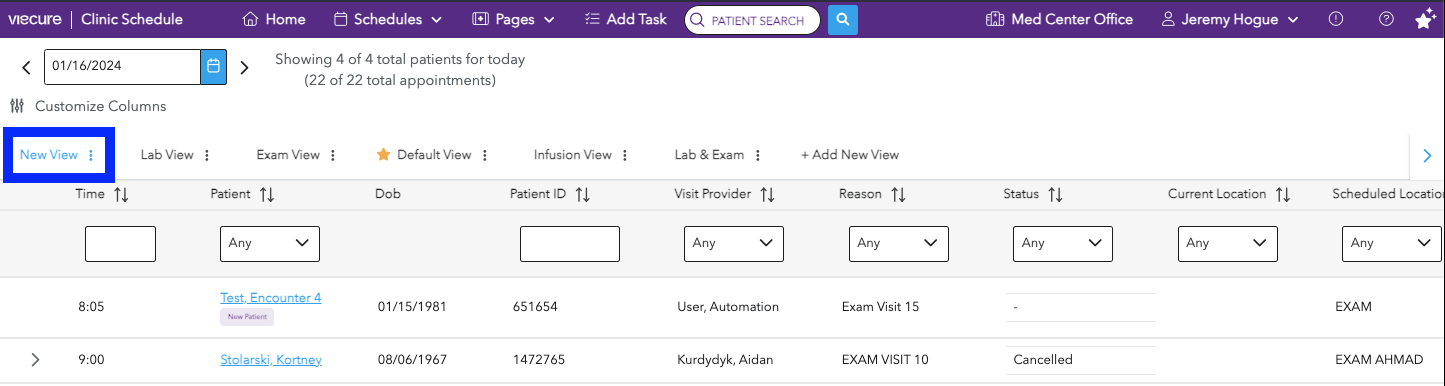Click the alert exclamation circle icon

(1336, 19)
